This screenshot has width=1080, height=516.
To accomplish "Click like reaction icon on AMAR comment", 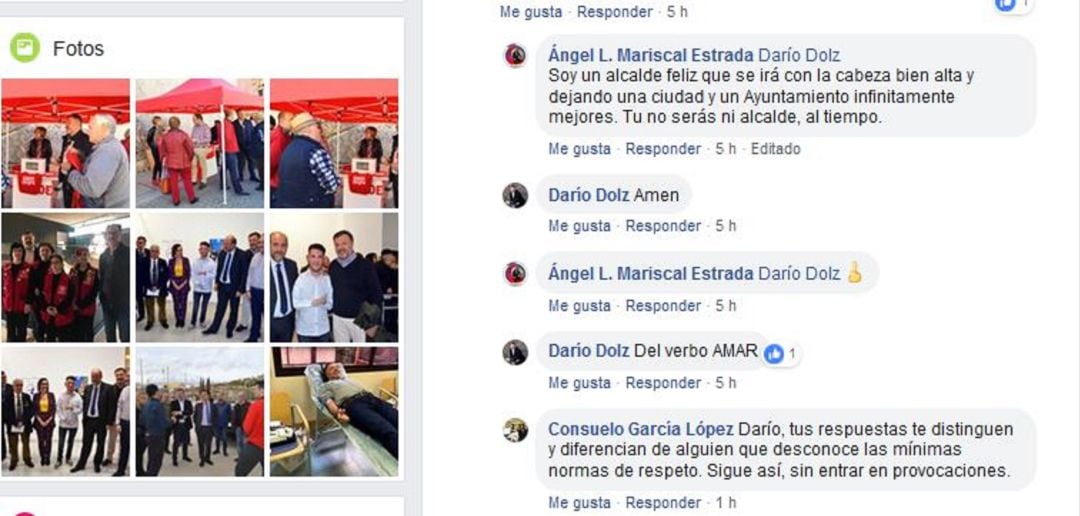I will pos(774,354).
